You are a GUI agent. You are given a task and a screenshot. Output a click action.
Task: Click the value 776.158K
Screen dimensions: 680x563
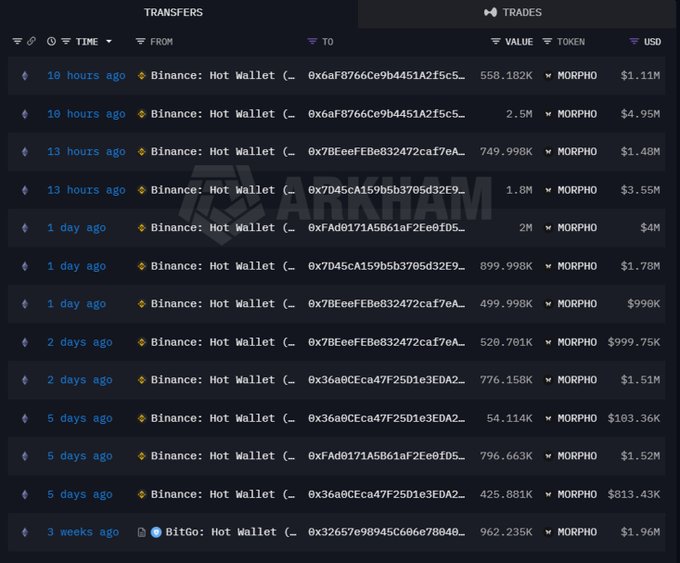[x=506, y=380]
